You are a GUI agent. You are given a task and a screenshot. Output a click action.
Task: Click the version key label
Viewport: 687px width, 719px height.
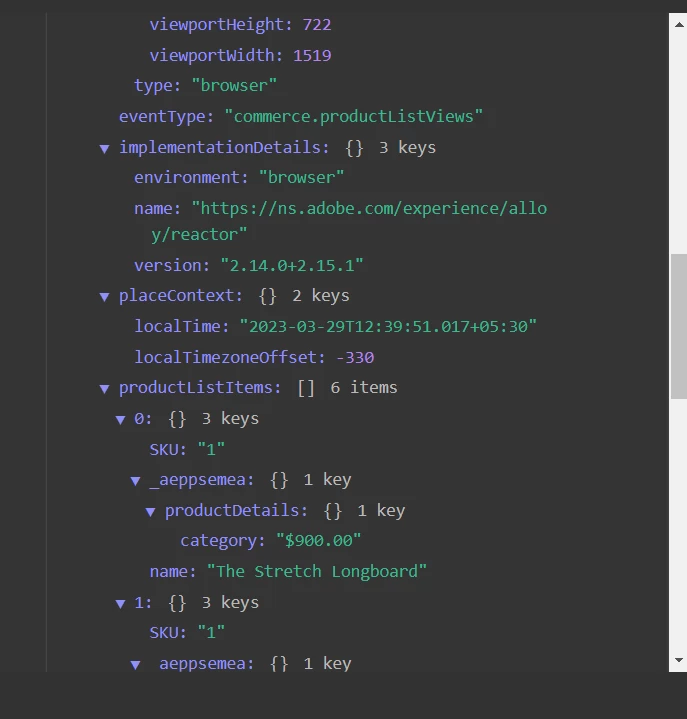[x=172, y=265]
